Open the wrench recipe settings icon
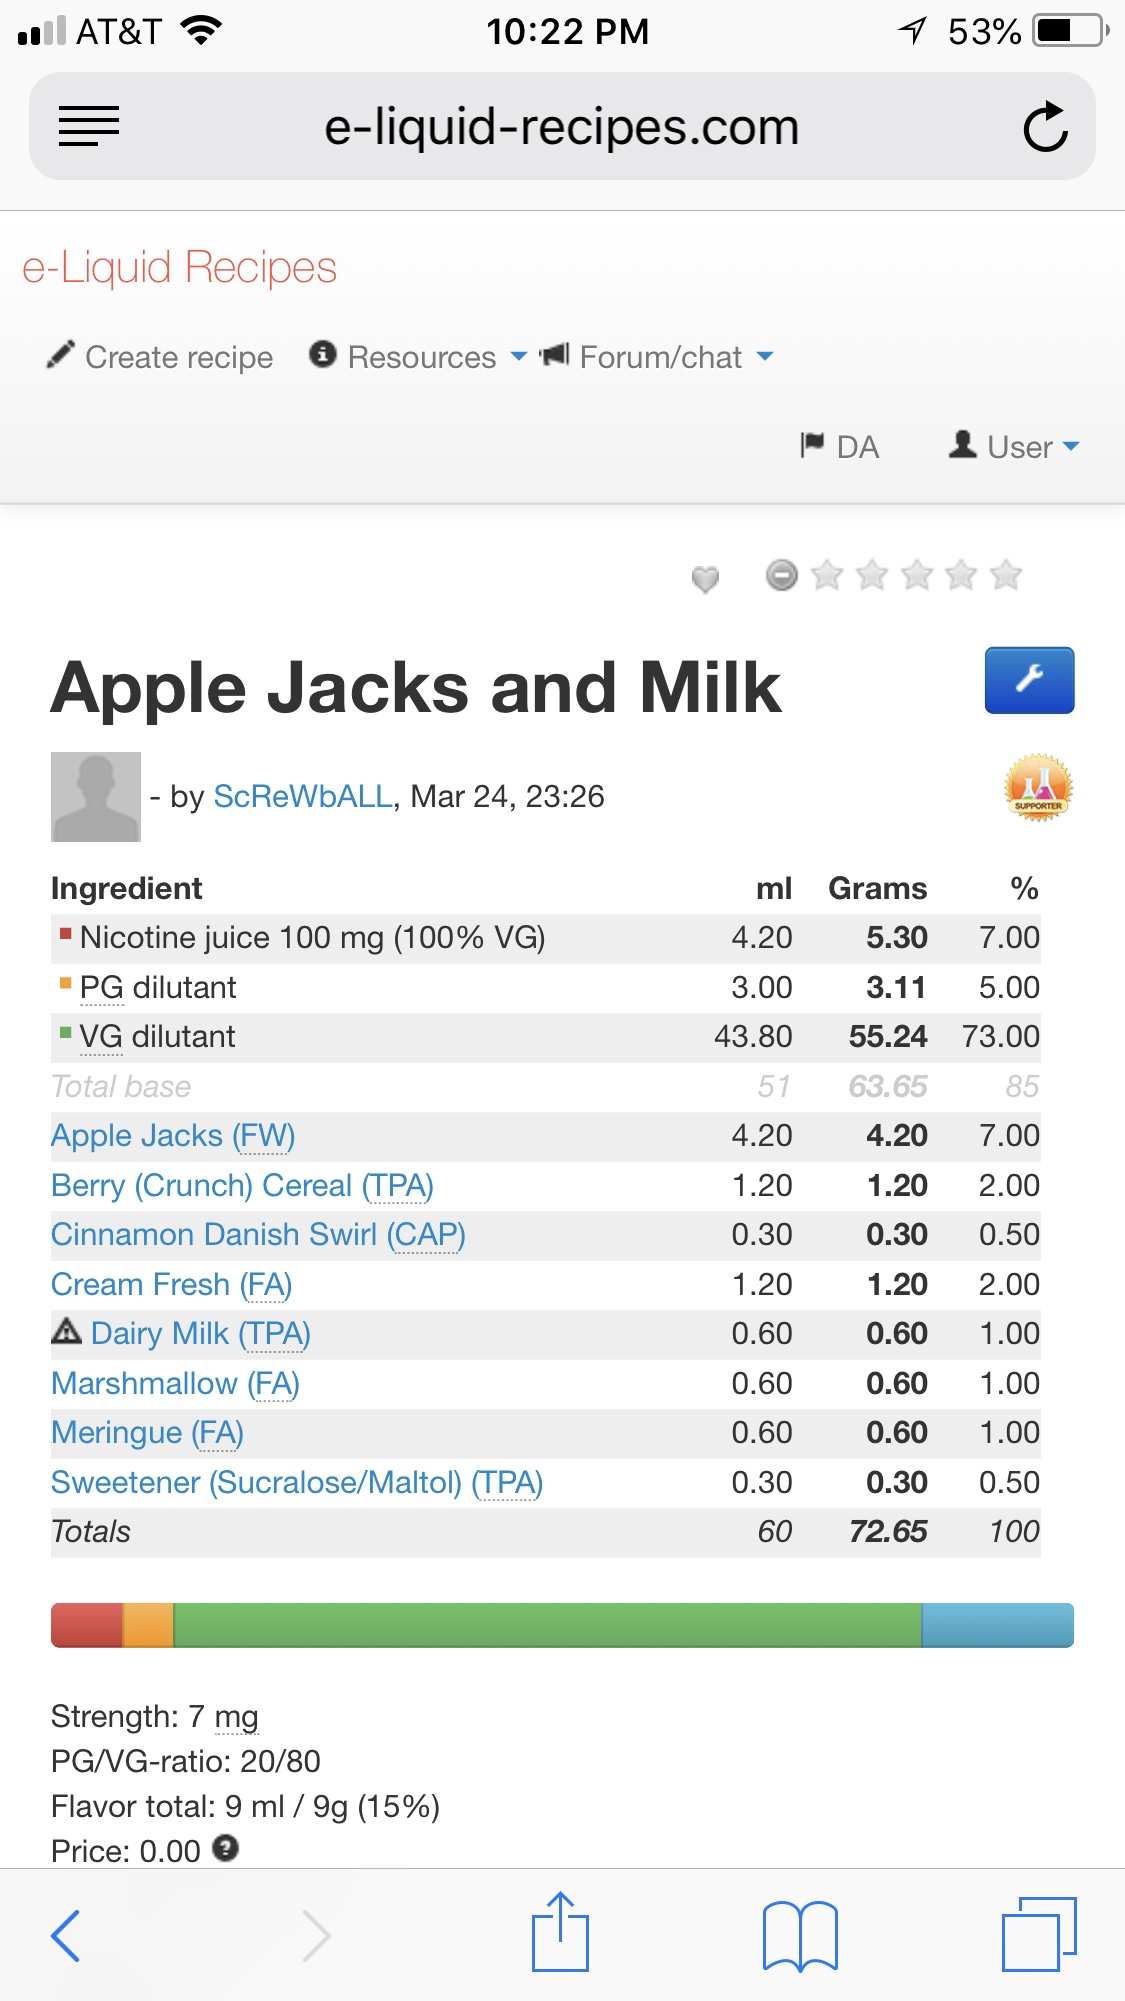This screenshot has width=1125, height=2001. tap(1029, 680)
